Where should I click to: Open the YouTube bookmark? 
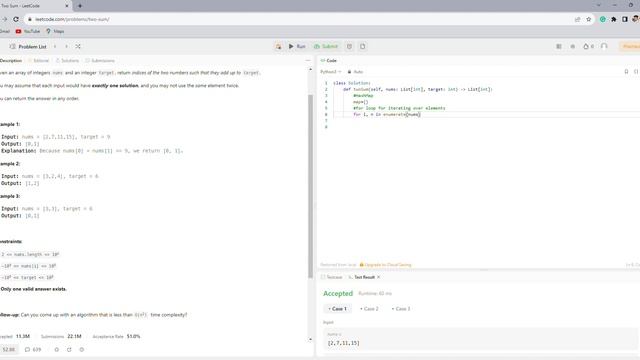(x=28, y=31)
